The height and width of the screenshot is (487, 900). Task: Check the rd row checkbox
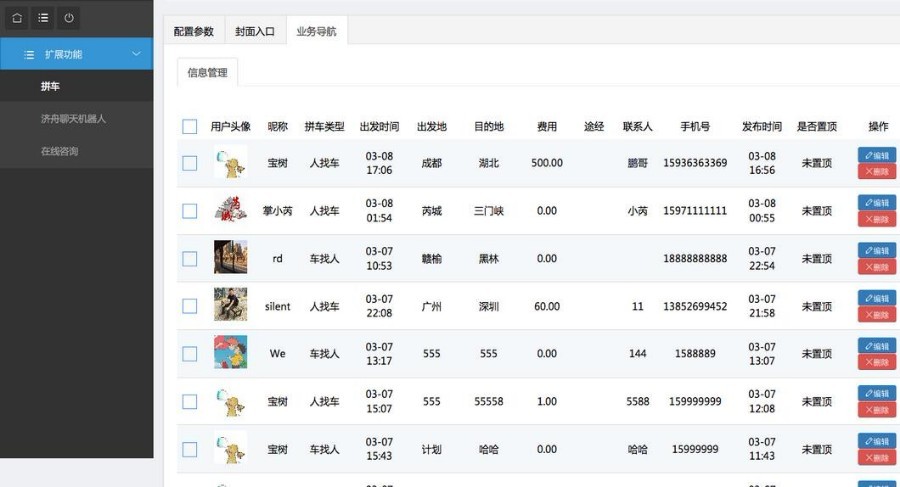pos(189,258)
